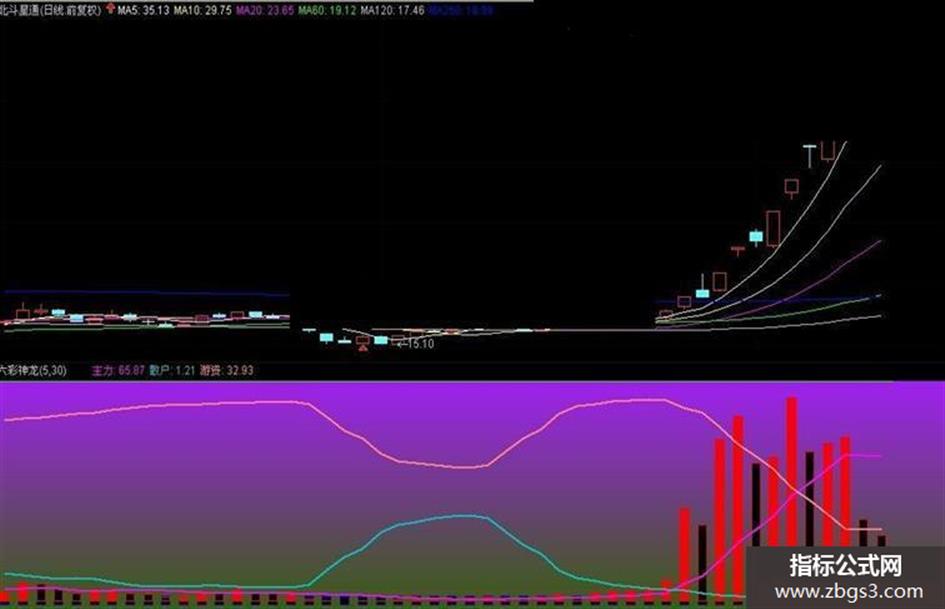Select the 散户: 1.21 value
Viewport: 945px width, 609px height.
click(172, 370)
